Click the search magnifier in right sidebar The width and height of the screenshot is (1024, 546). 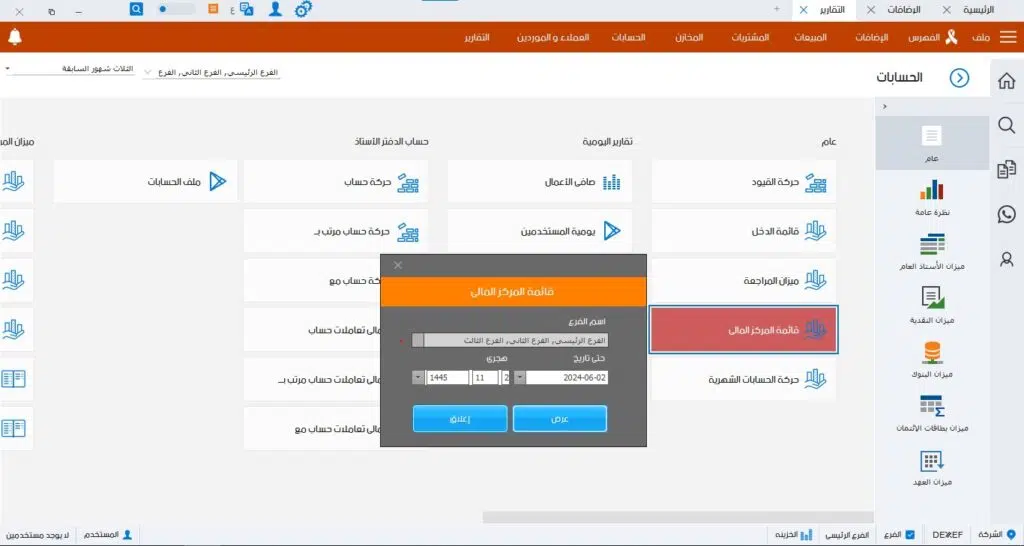pos(1006,125)
